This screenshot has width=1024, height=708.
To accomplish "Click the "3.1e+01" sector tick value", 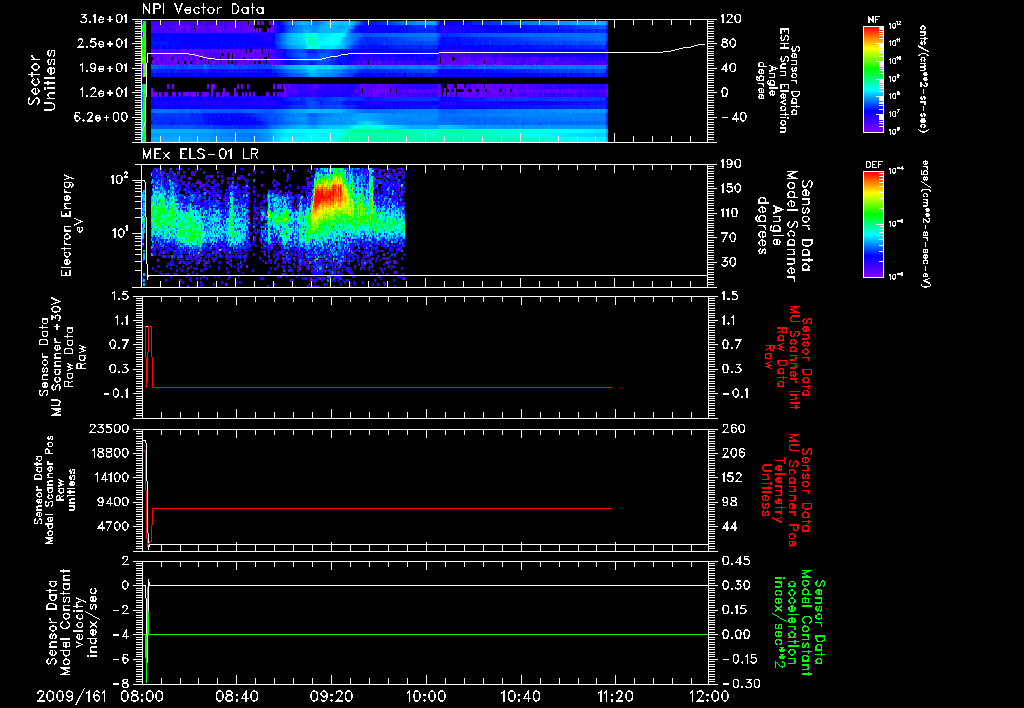I will (102, 19).
